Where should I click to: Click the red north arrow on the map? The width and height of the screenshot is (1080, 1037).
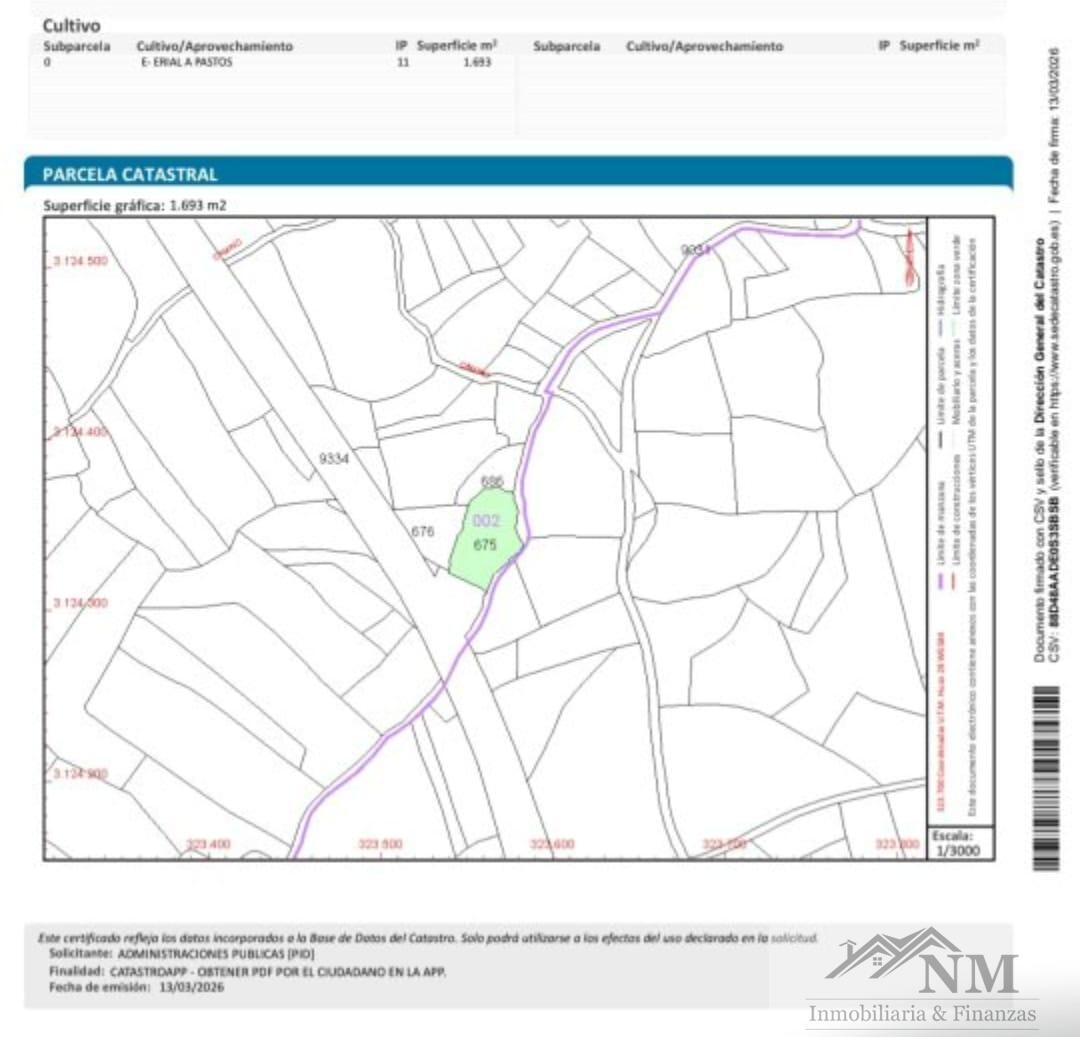[x=909, y=258]
